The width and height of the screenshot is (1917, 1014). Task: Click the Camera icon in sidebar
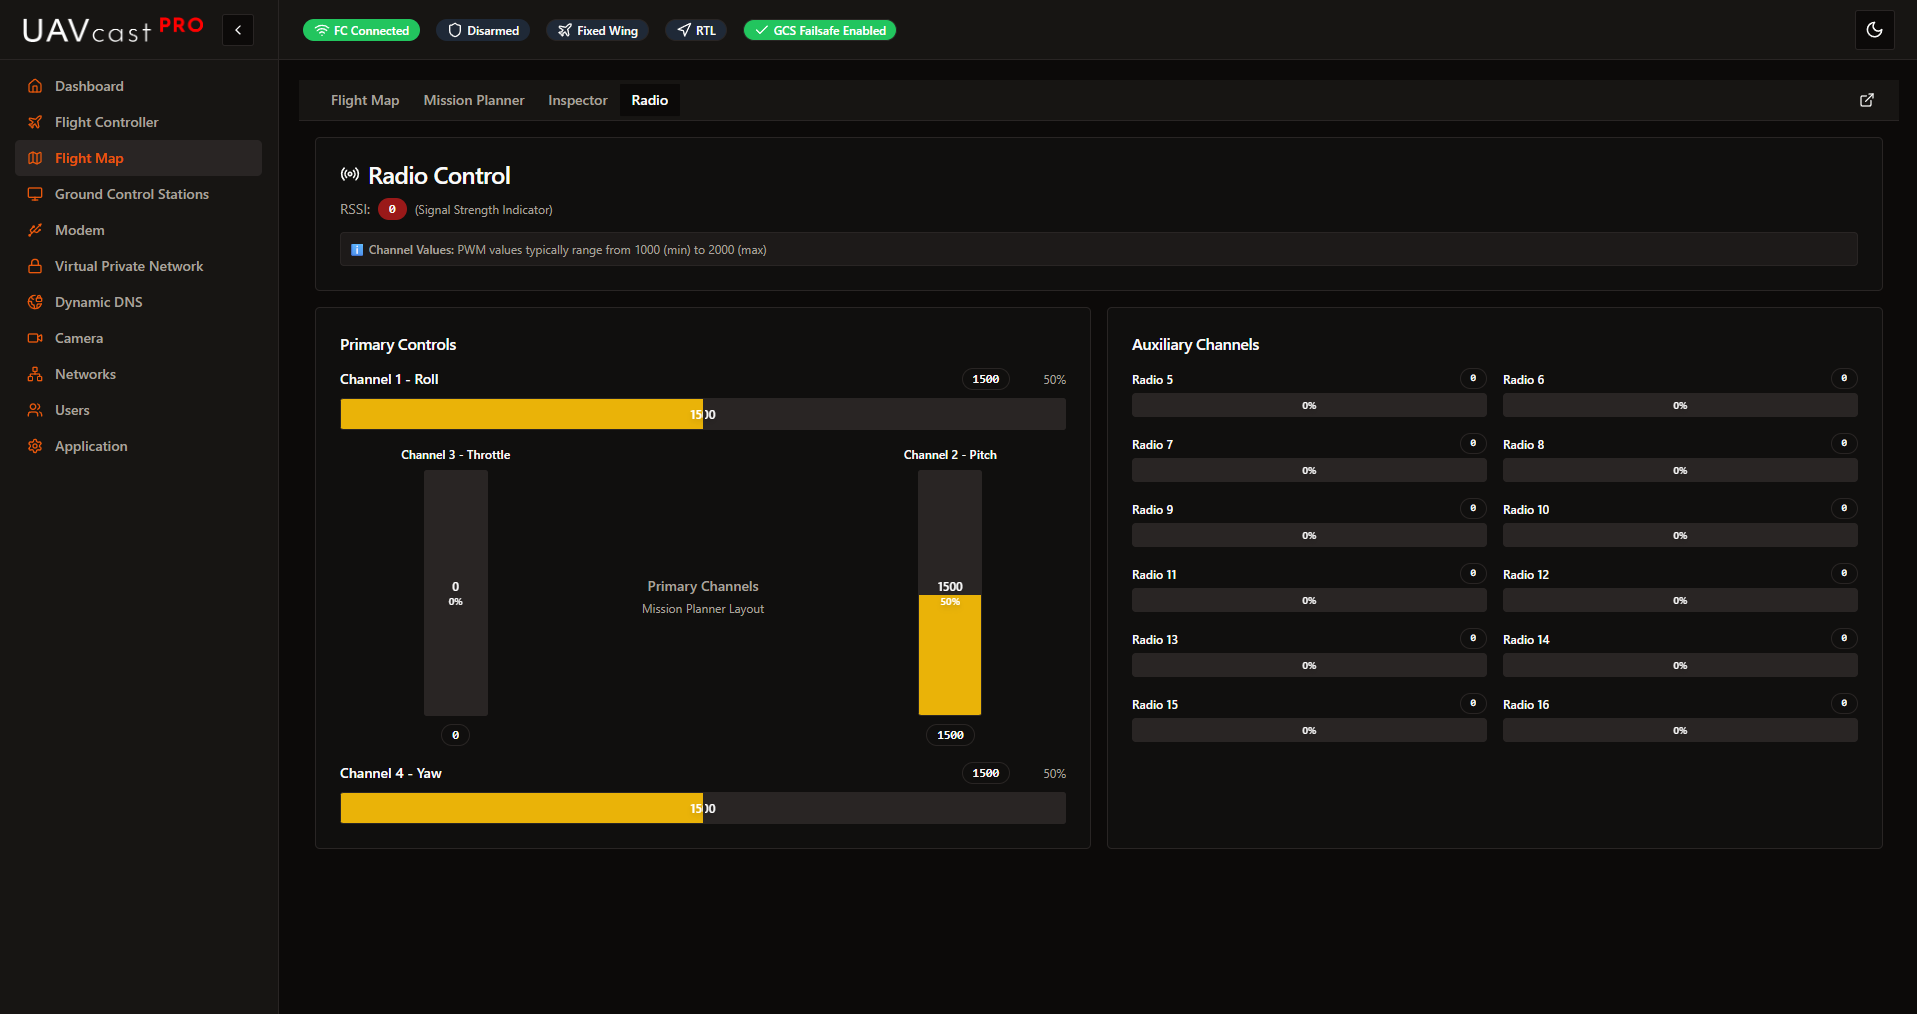coord(35,338)
